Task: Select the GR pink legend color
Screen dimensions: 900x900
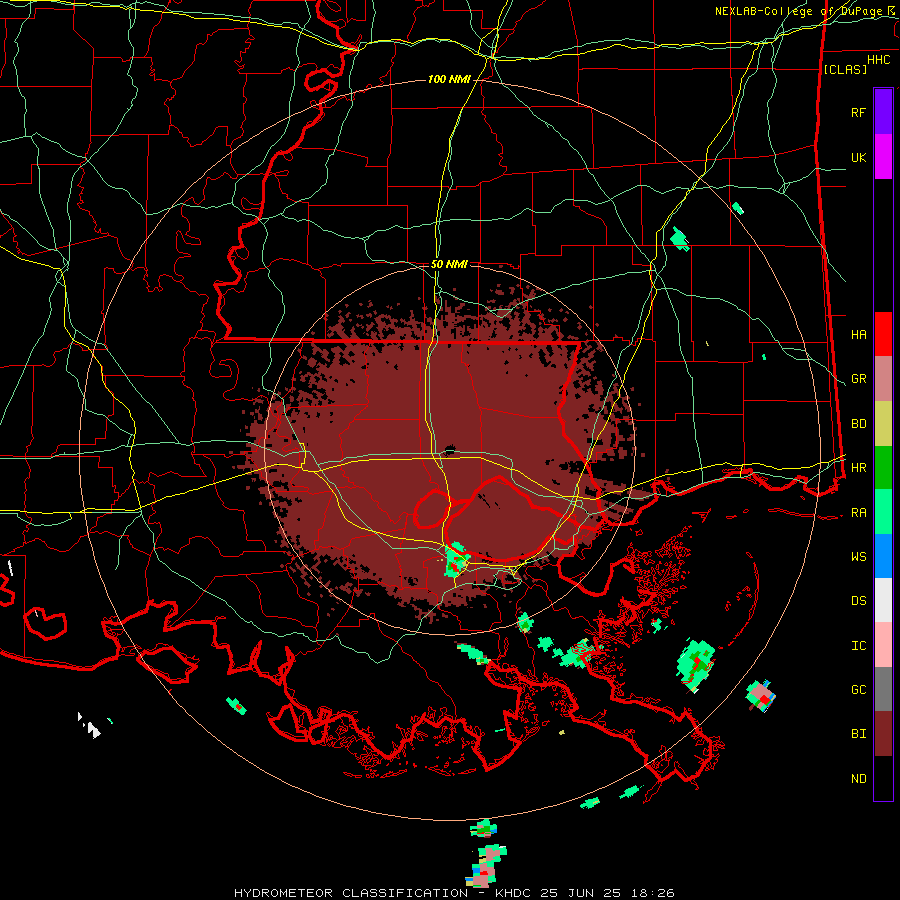Action: point(883,379)
